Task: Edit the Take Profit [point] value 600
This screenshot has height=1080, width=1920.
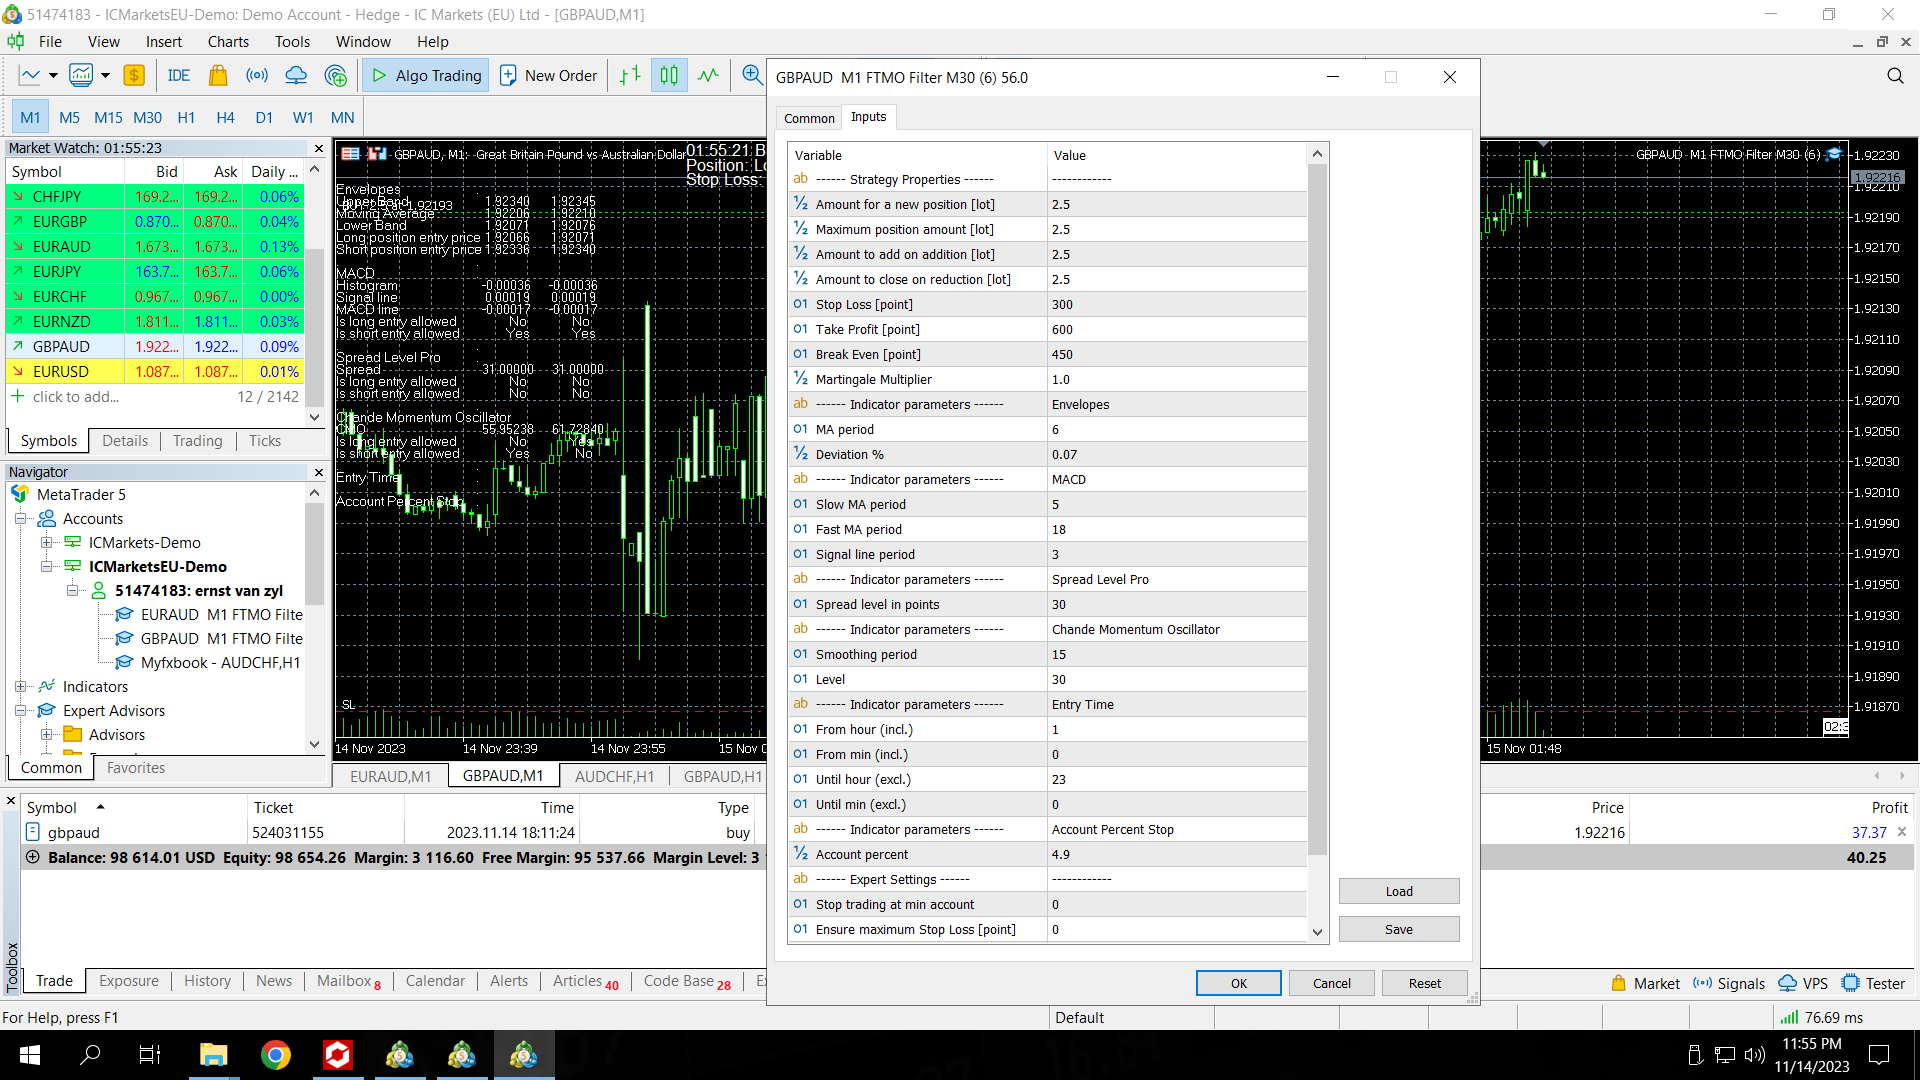Action: (1176, 329)
